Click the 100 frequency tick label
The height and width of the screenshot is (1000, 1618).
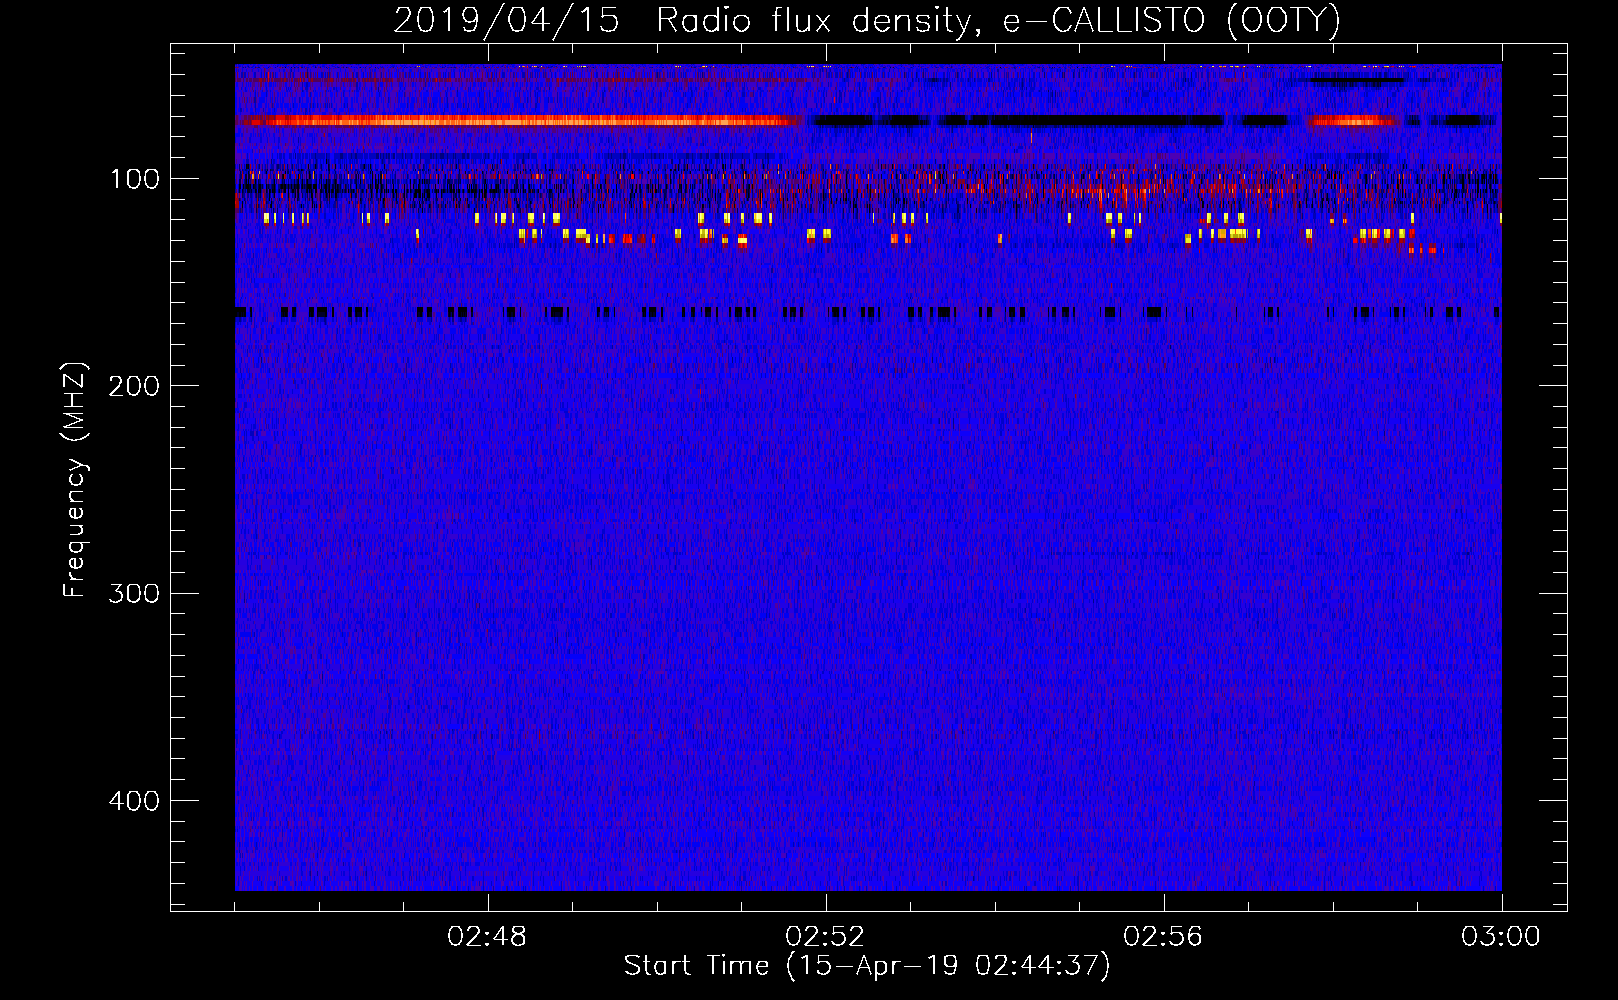135,179
